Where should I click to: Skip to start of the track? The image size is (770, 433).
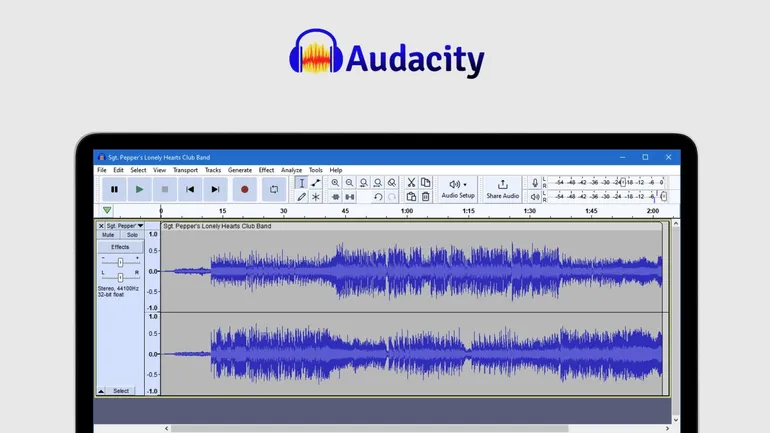[x=190, y=189]
